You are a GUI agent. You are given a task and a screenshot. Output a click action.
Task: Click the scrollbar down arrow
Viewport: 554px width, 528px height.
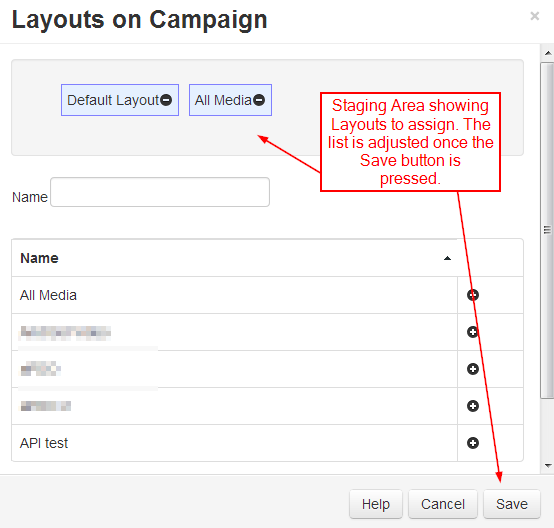548,466
